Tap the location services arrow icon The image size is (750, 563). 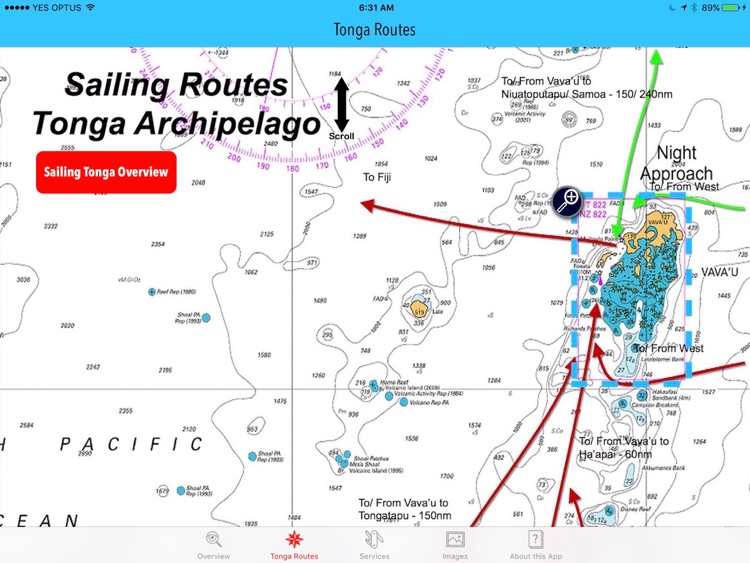tap(684, 8)
